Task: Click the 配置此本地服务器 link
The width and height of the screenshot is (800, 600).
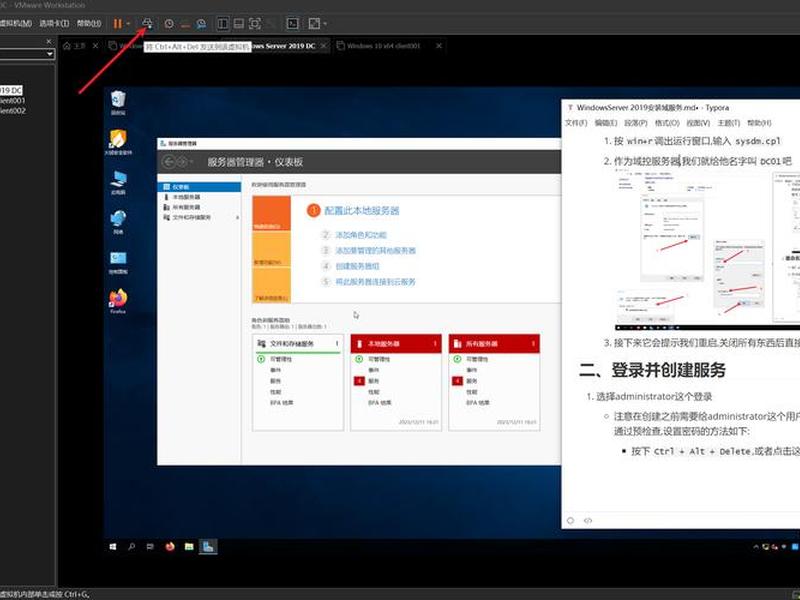Action: pos(362,211)
